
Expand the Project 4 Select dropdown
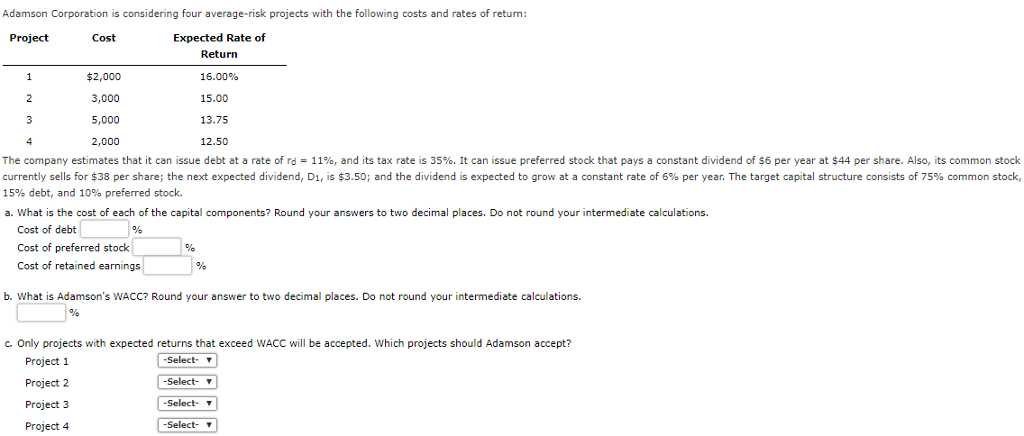click(187, 425)
